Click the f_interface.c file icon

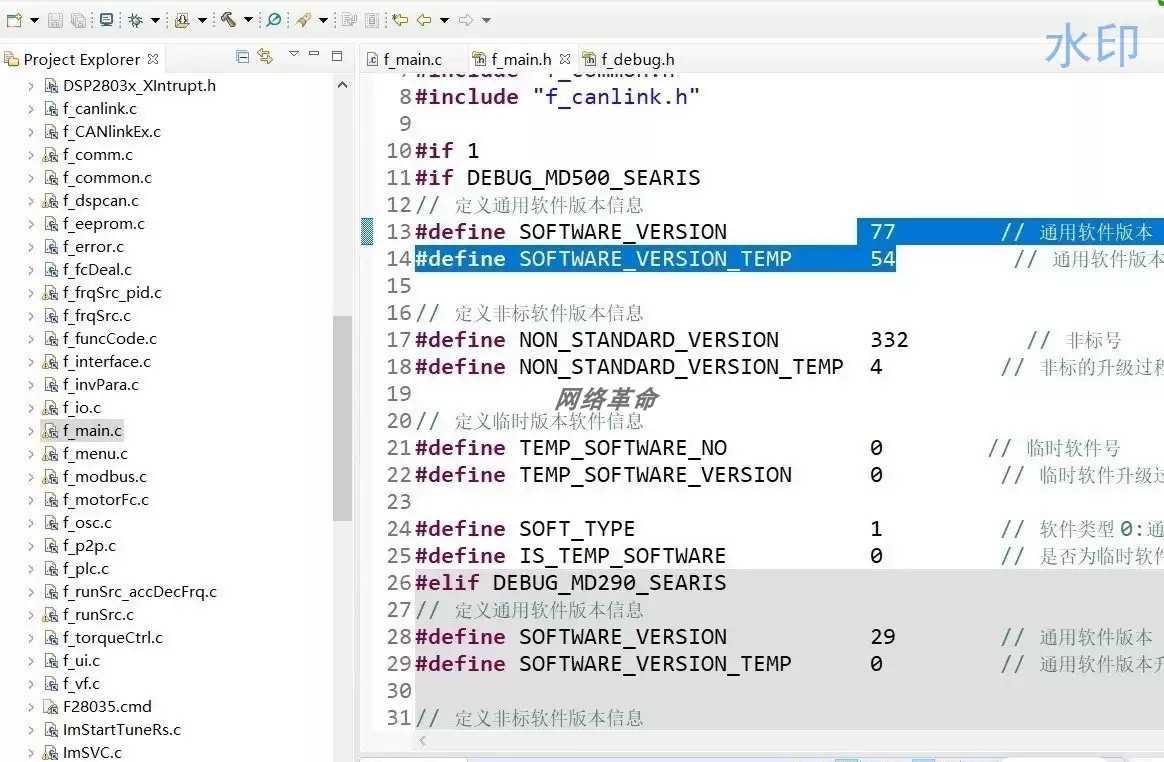50,362
